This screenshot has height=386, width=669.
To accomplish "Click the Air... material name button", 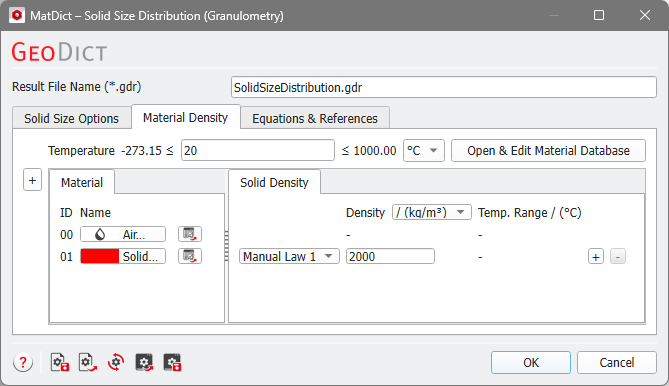I will coord(123,234).
